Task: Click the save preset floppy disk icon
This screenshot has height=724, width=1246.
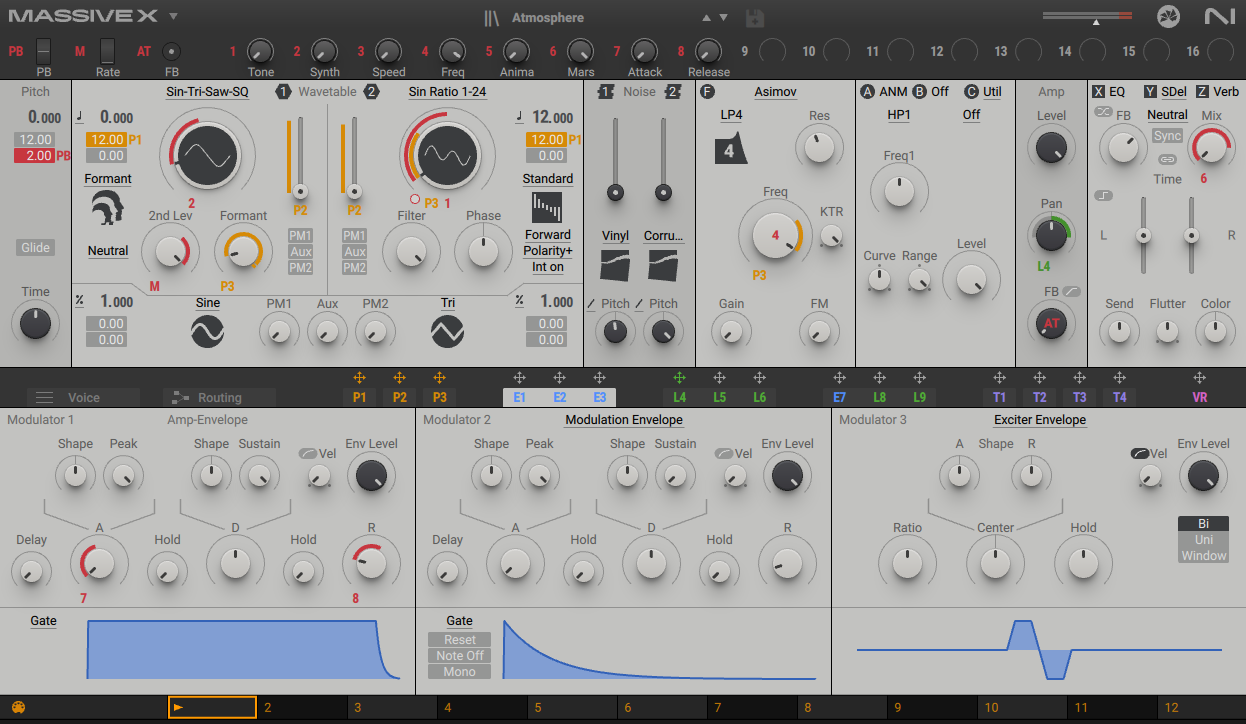Action: coord(755,18)
